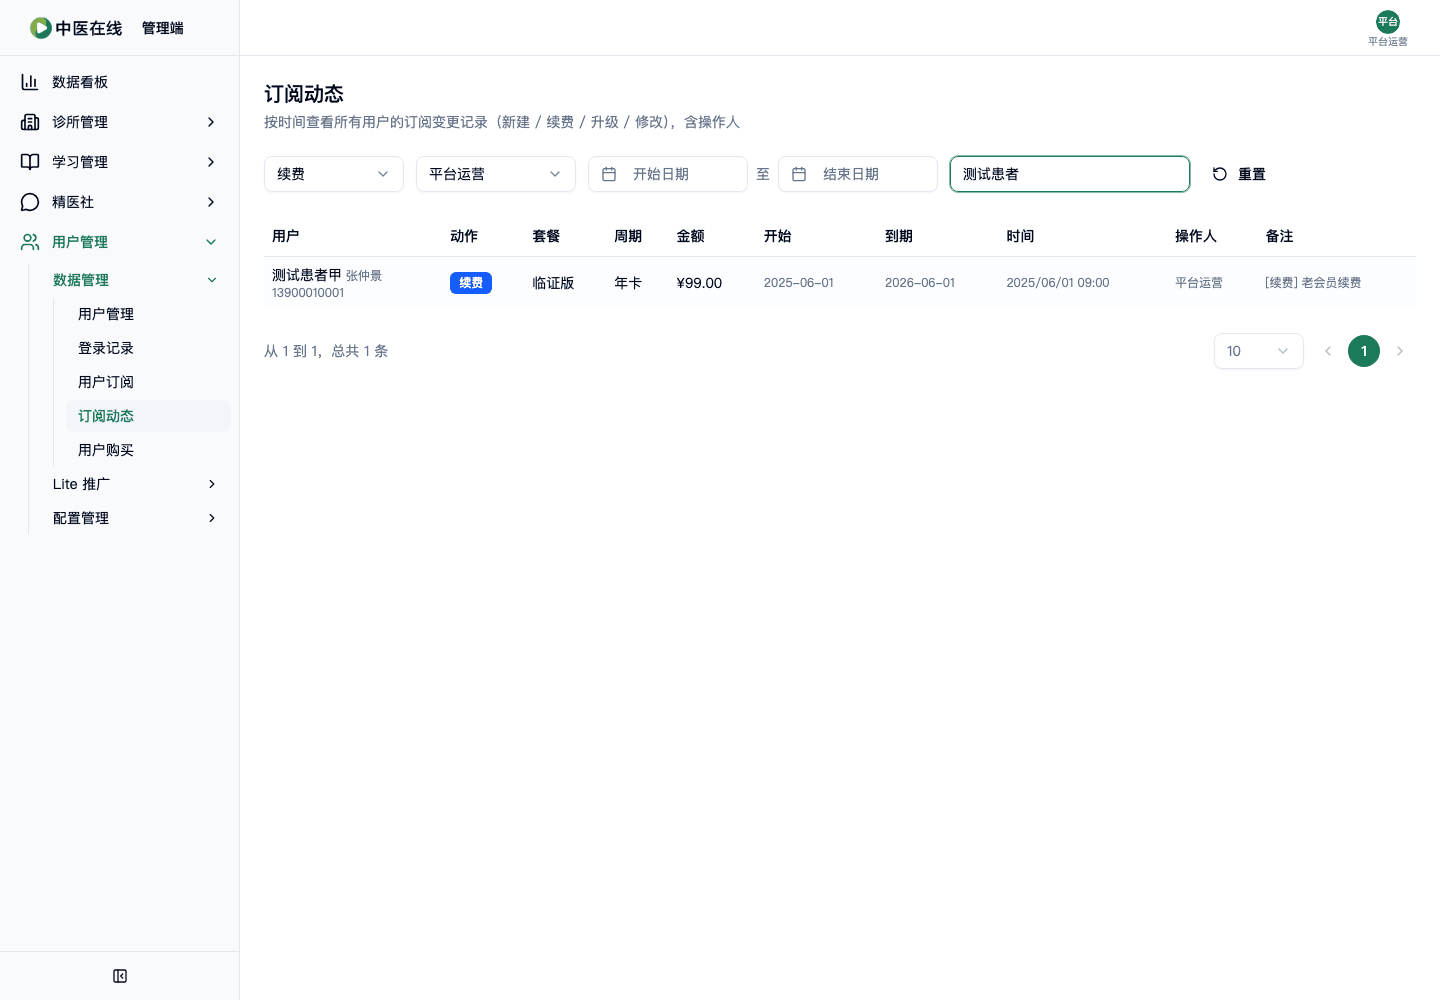The image size is (1440, 1000).
Task: Click the 订阅动态 page title
Action: click(x=304, y=94)
